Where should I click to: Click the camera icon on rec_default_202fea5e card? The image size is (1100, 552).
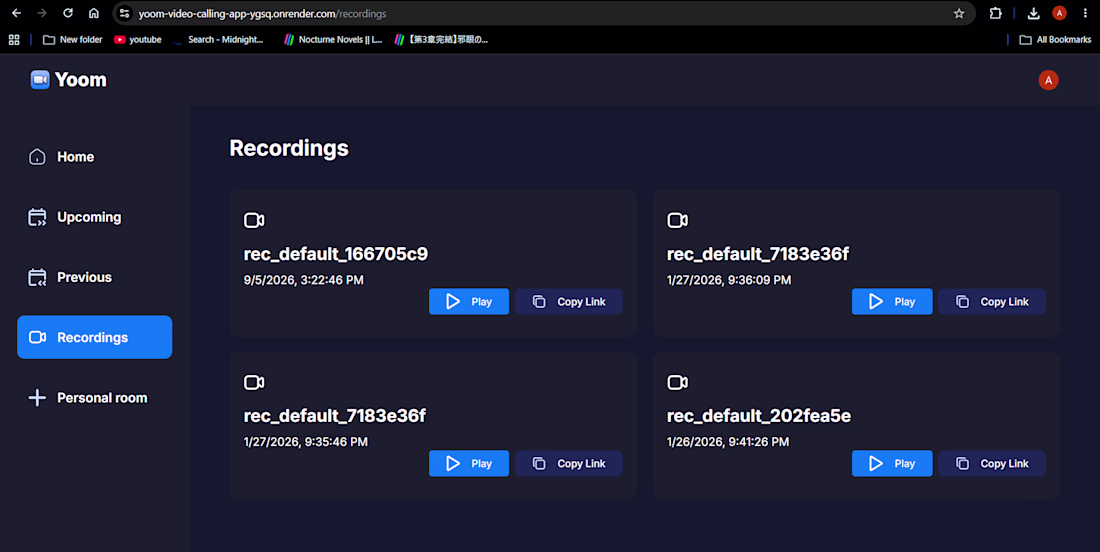coord(677,382)
